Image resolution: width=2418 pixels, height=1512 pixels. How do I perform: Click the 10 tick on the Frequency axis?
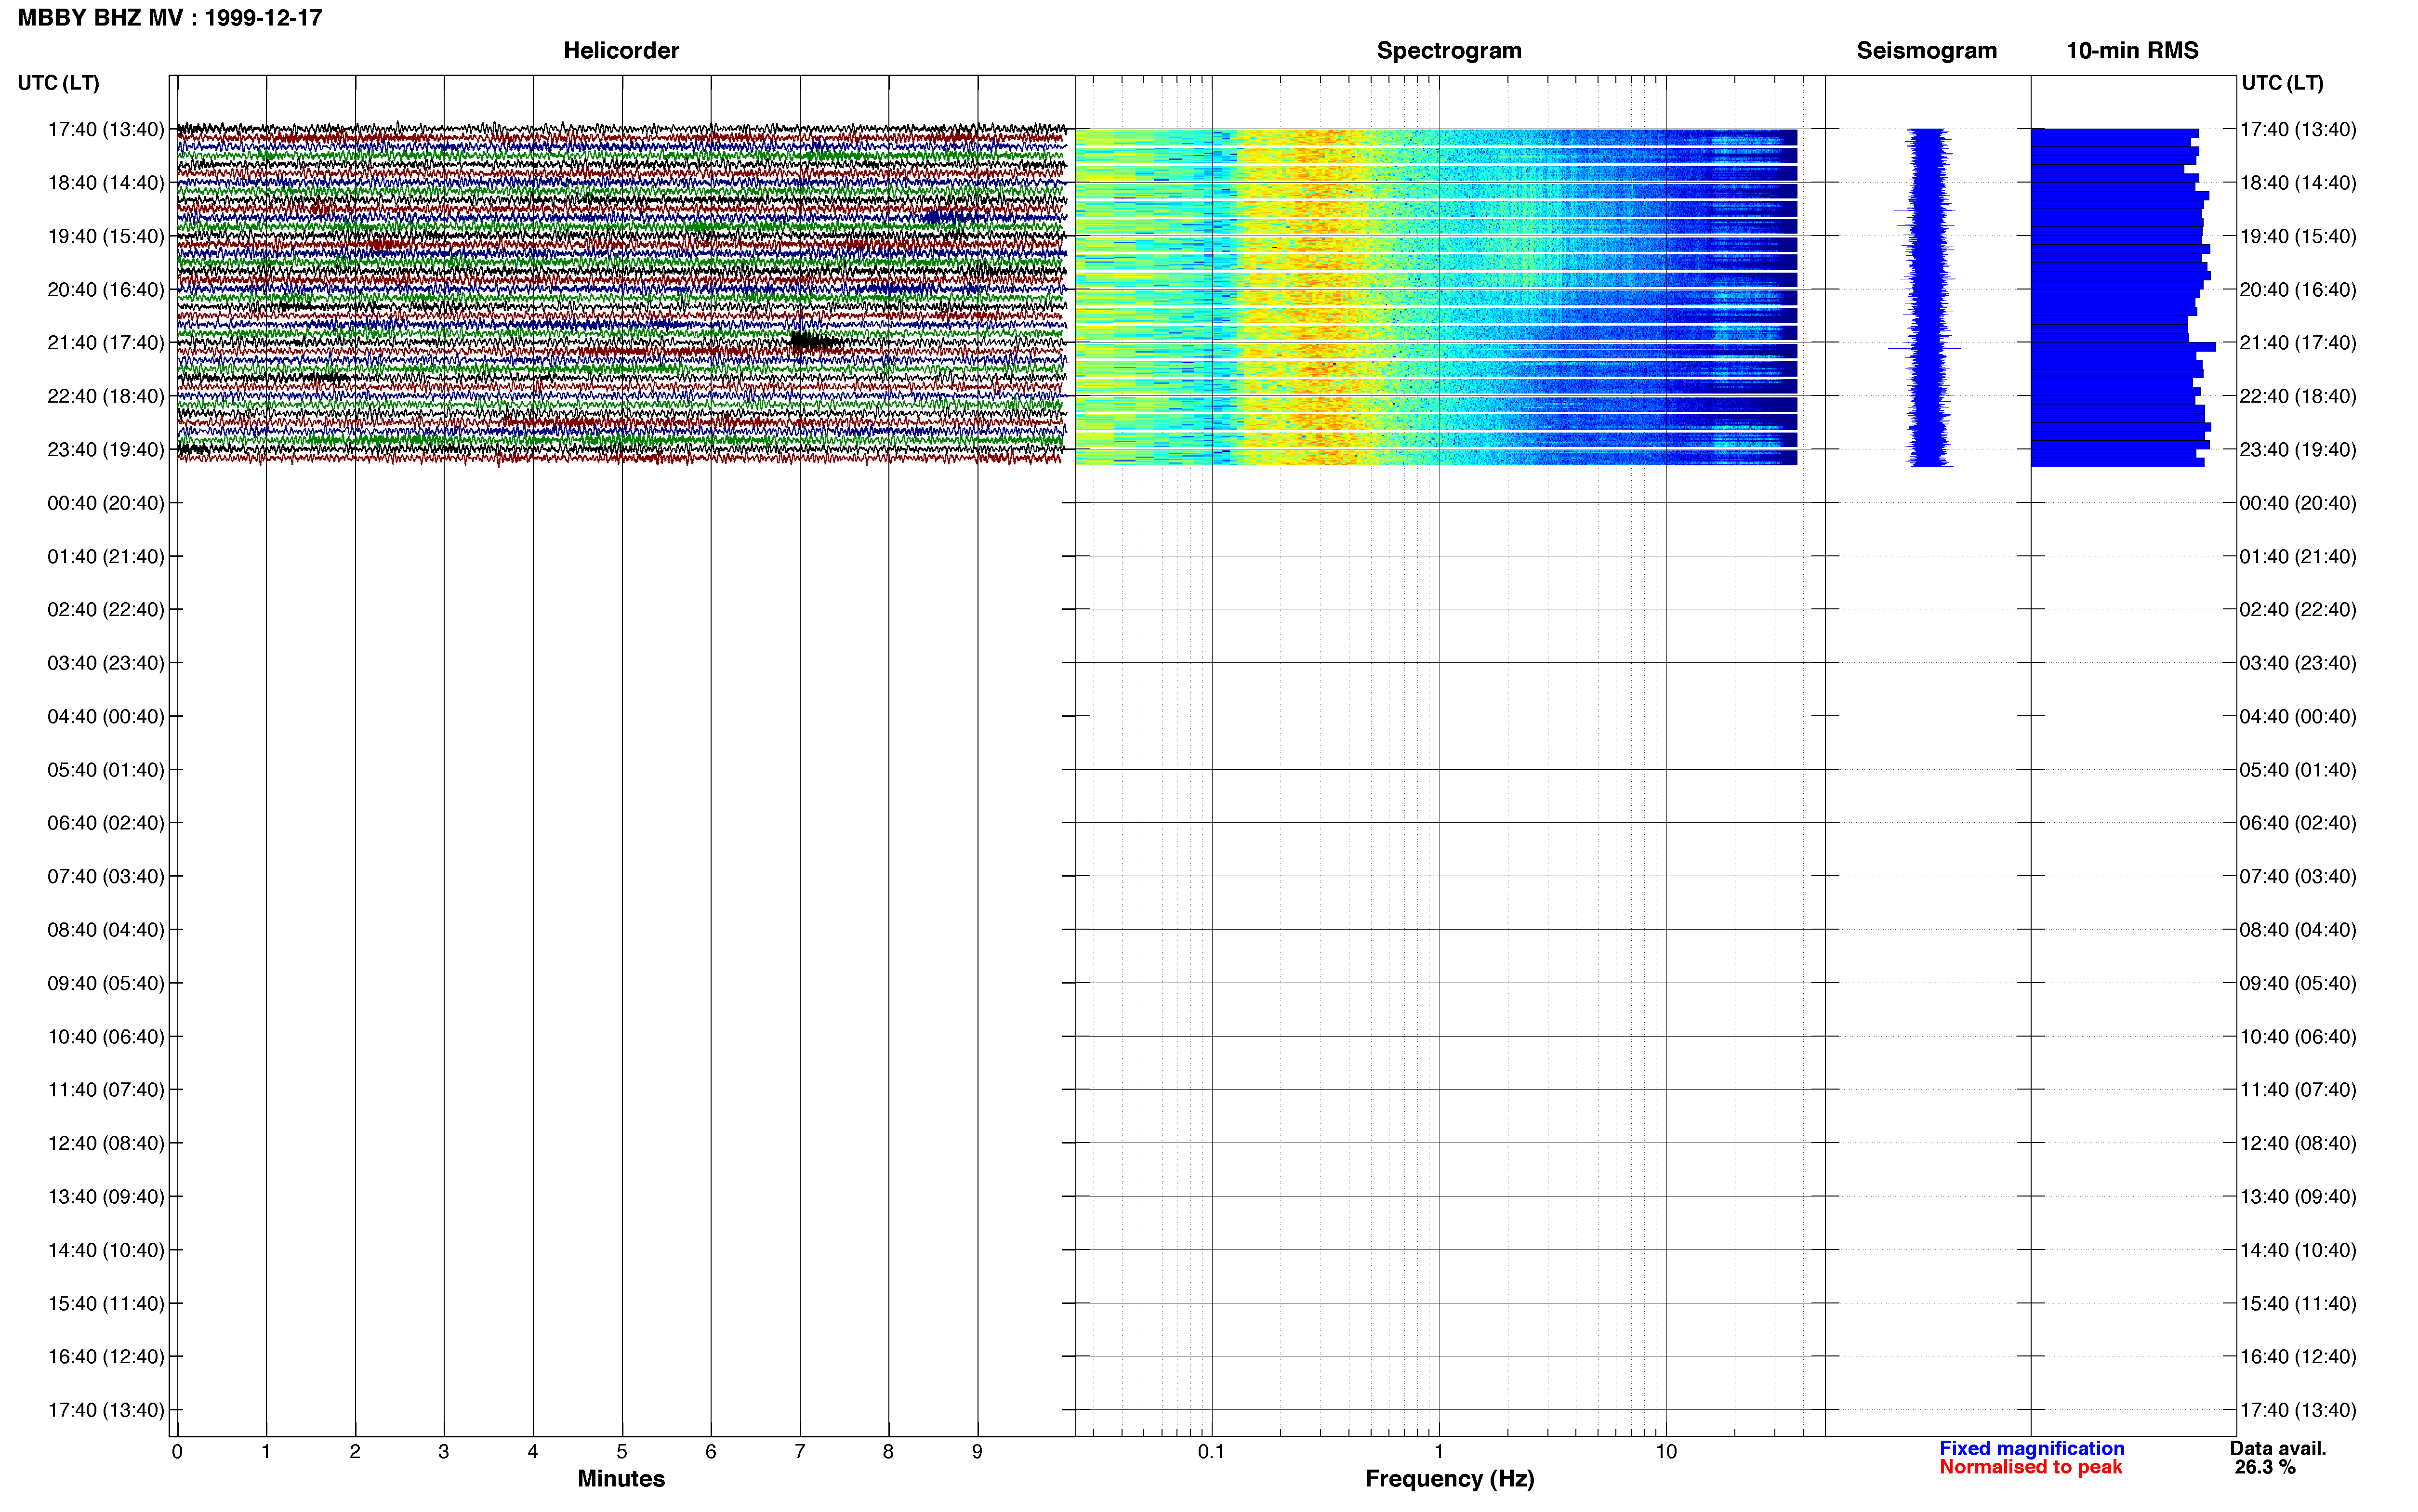click(1666, 1451)
